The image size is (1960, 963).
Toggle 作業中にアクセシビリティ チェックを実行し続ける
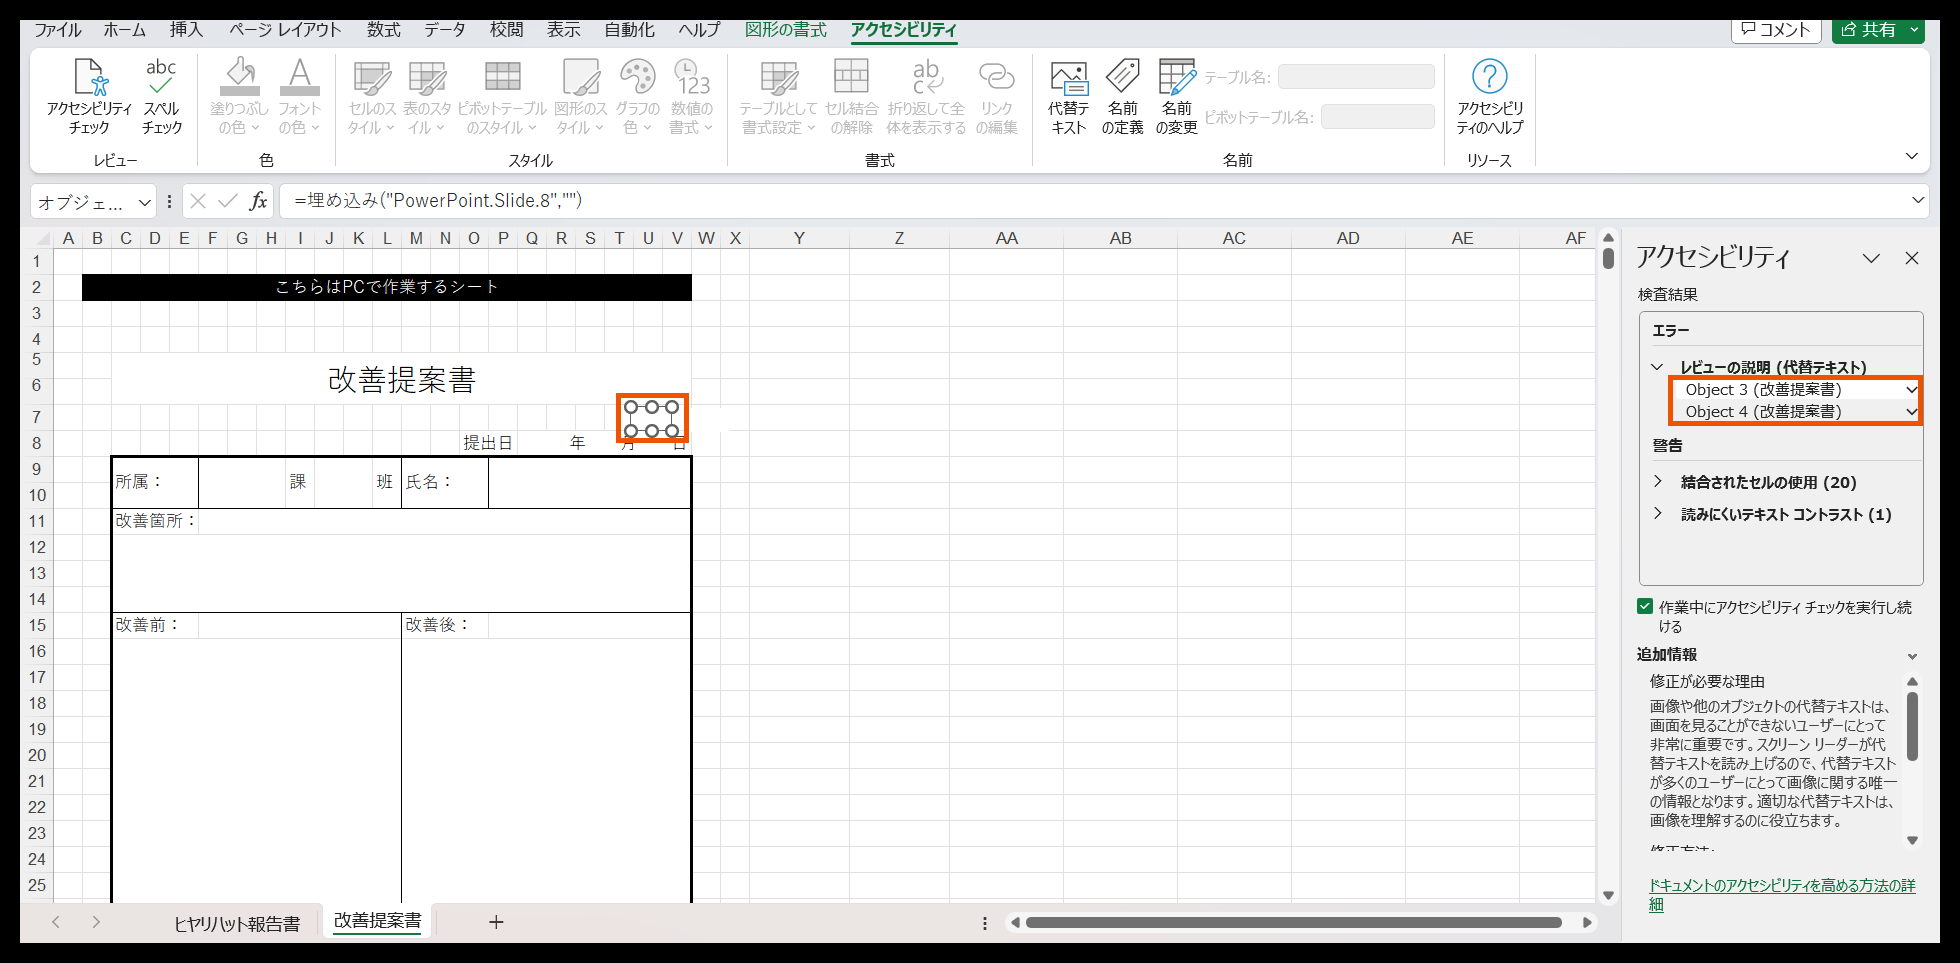coord(1644,605)
